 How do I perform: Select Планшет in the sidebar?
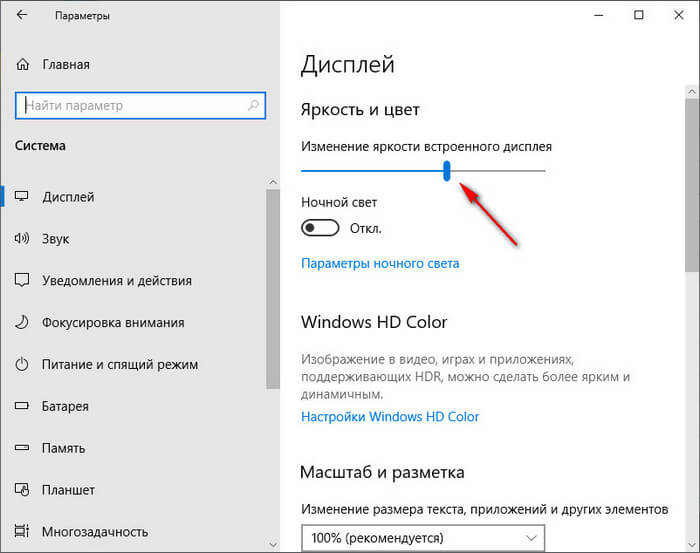[68, 490]
